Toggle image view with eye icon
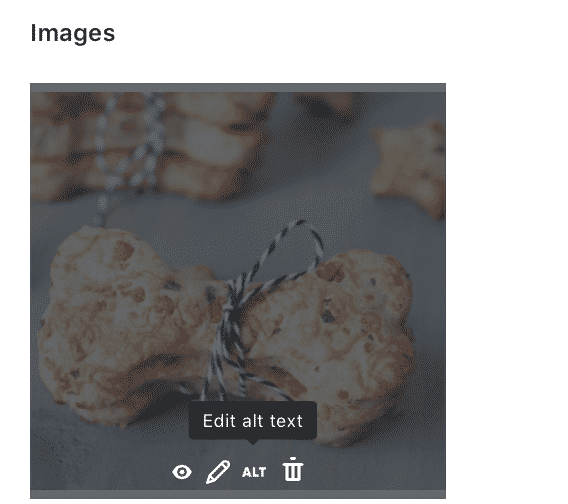The width and height of the screenshot is (568, 504). click(x=182, y=472)
